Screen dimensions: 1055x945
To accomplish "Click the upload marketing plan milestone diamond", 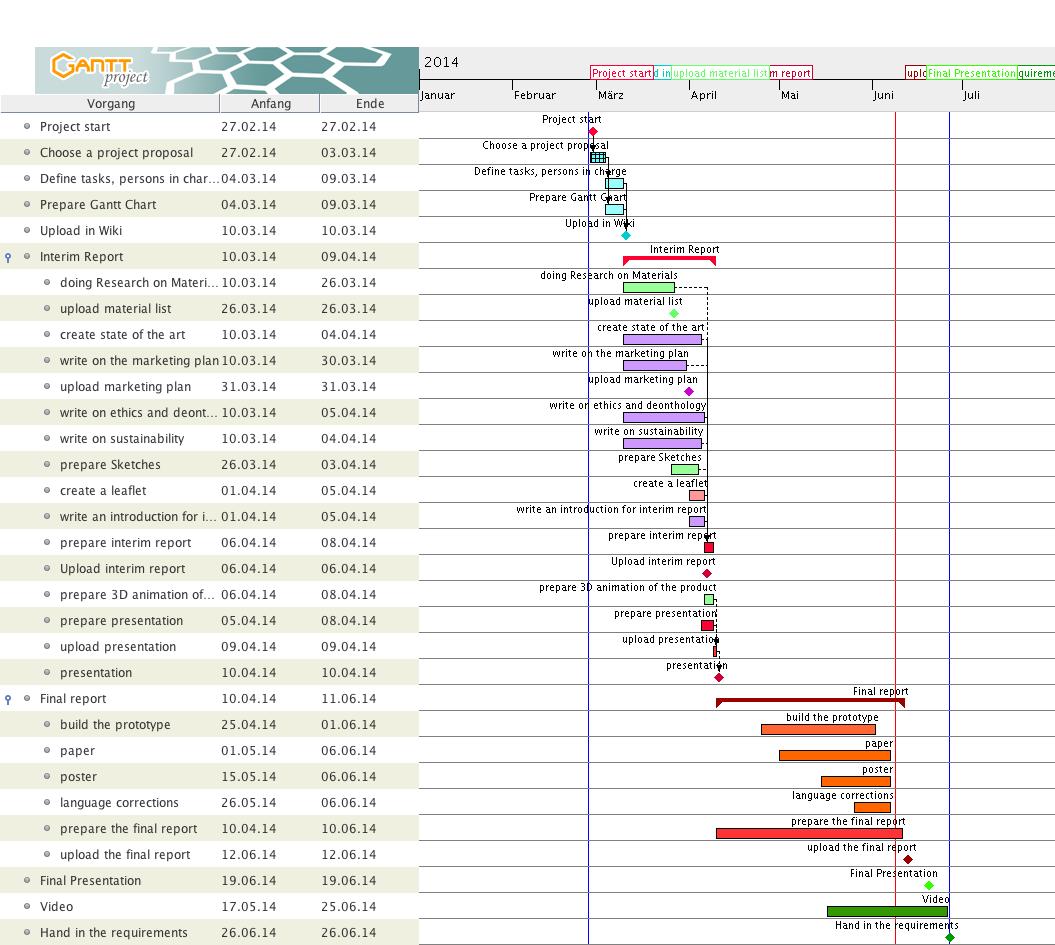I will [688, 392].
